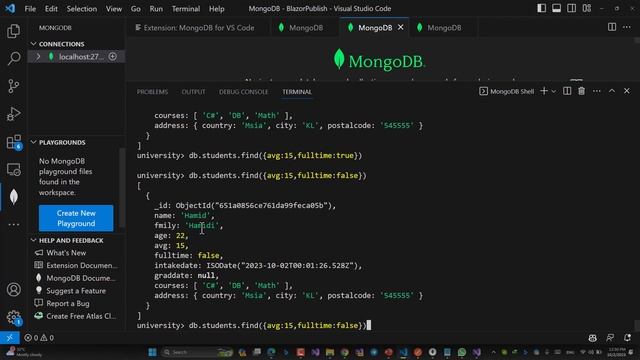
Task: Open What's New link
Action: tap(66, 253)
